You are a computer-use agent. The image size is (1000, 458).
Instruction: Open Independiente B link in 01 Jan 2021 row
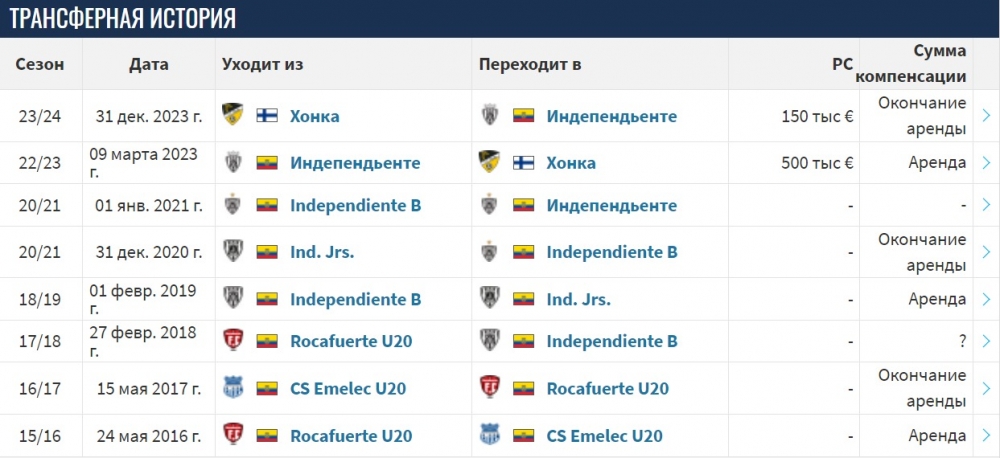point(355,205)
